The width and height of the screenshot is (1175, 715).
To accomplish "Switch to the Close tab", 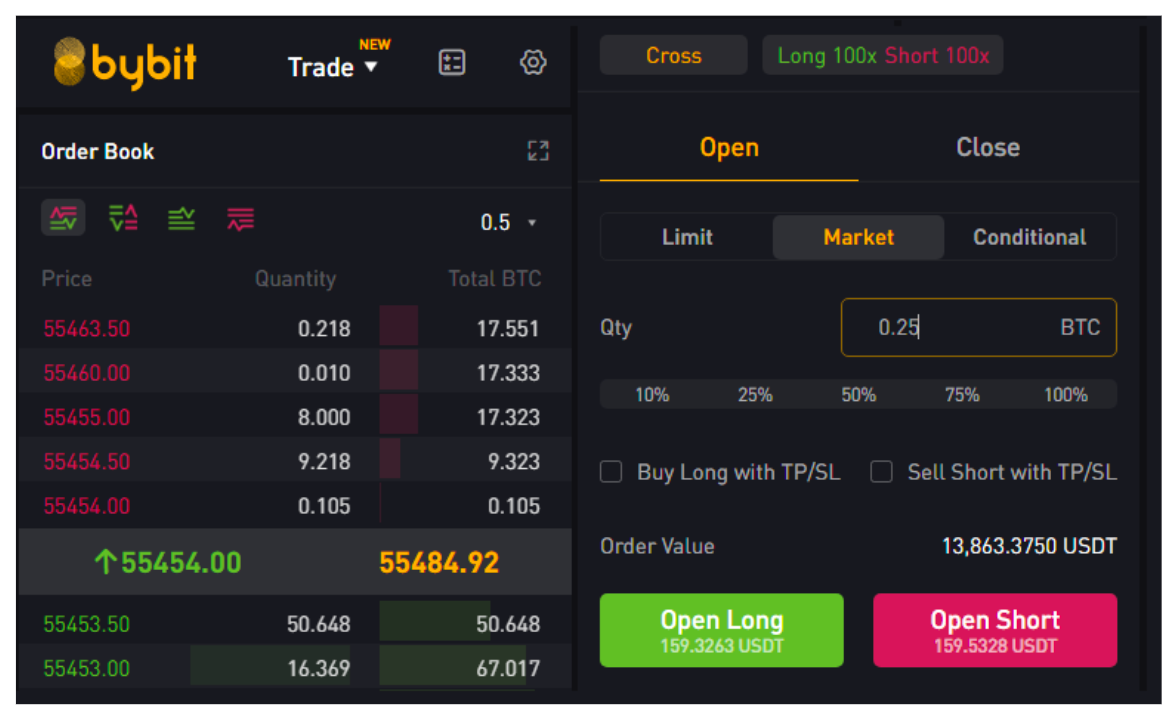I will pos(987,148).
